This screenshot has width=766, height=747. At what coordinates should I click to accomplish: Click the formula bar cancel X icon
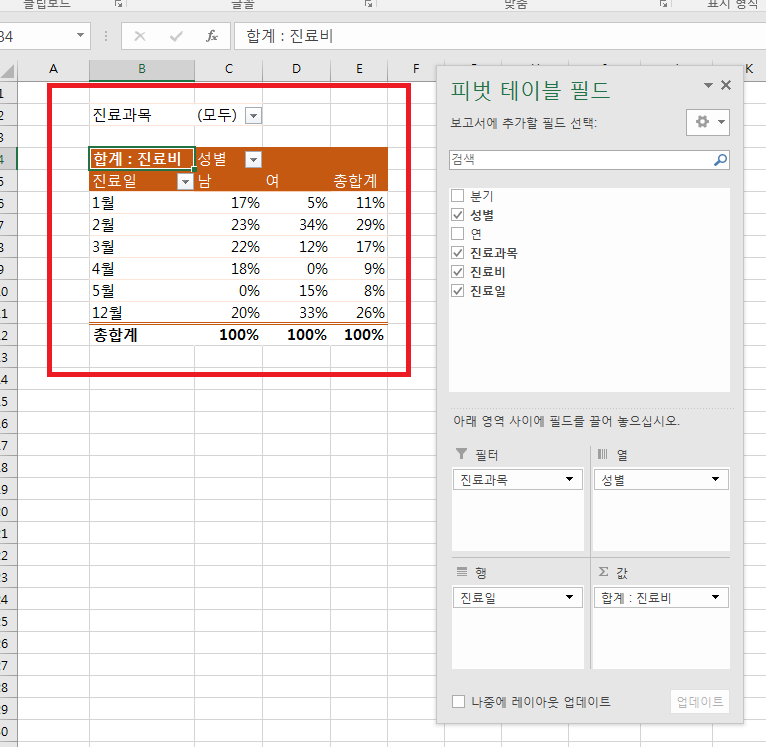click(140, 36)
